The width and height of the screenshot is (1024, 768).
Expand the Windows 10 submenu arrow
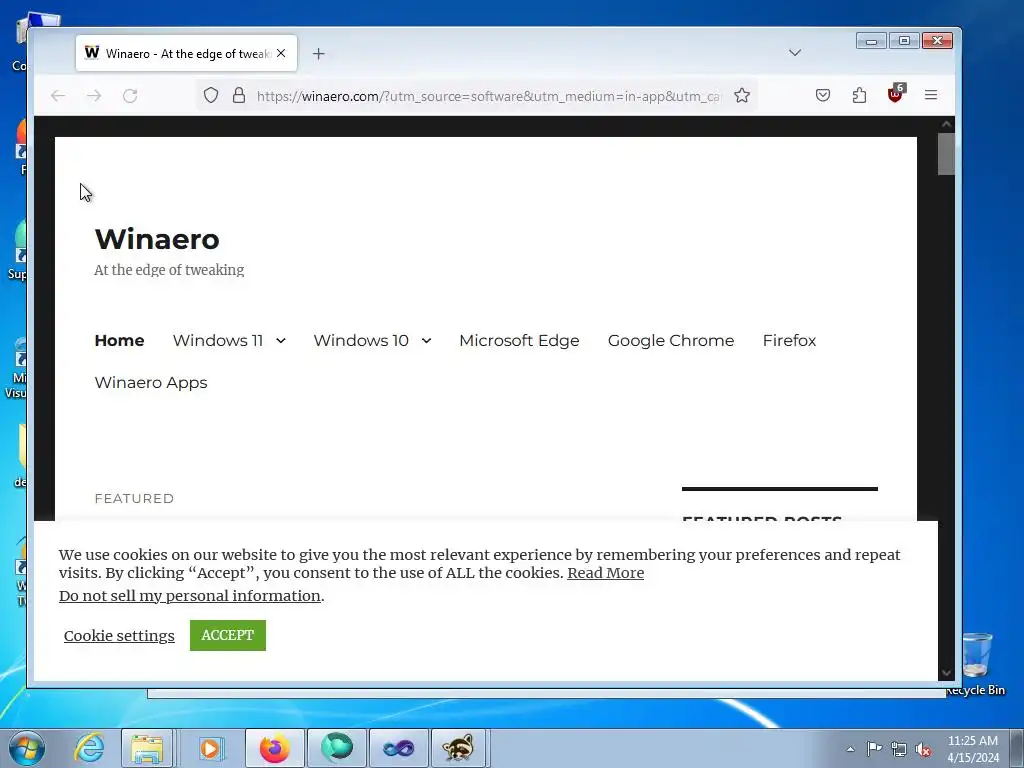426,341
